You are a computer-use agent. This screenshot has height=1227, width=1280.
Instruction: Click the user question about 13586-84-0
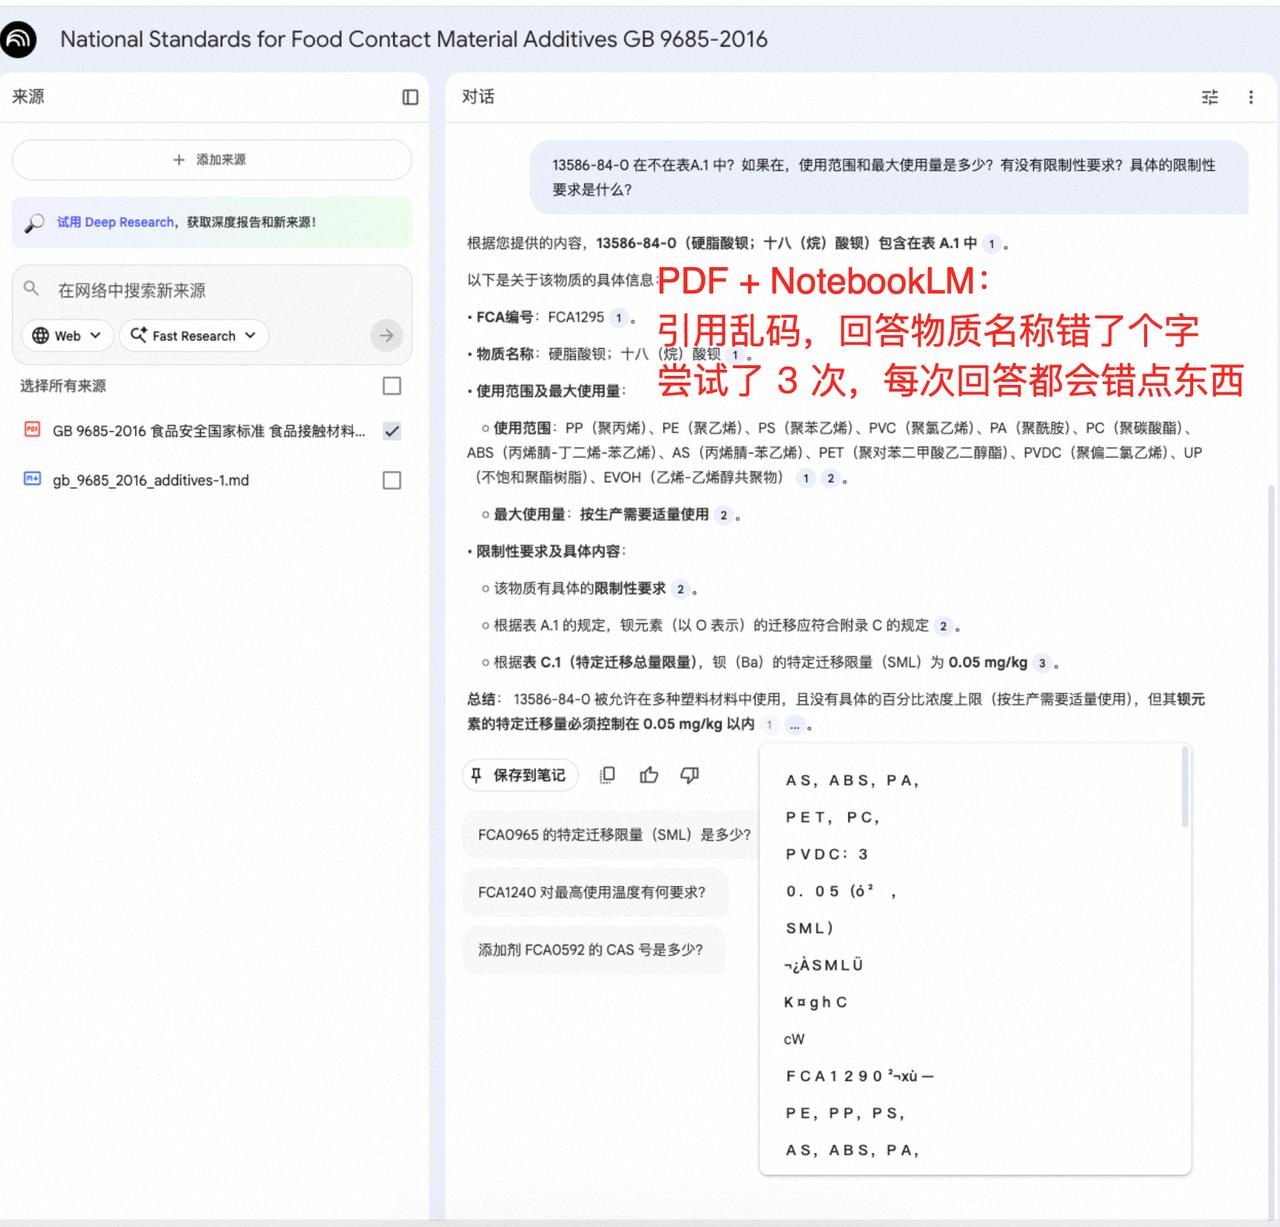tap(888, 177)
